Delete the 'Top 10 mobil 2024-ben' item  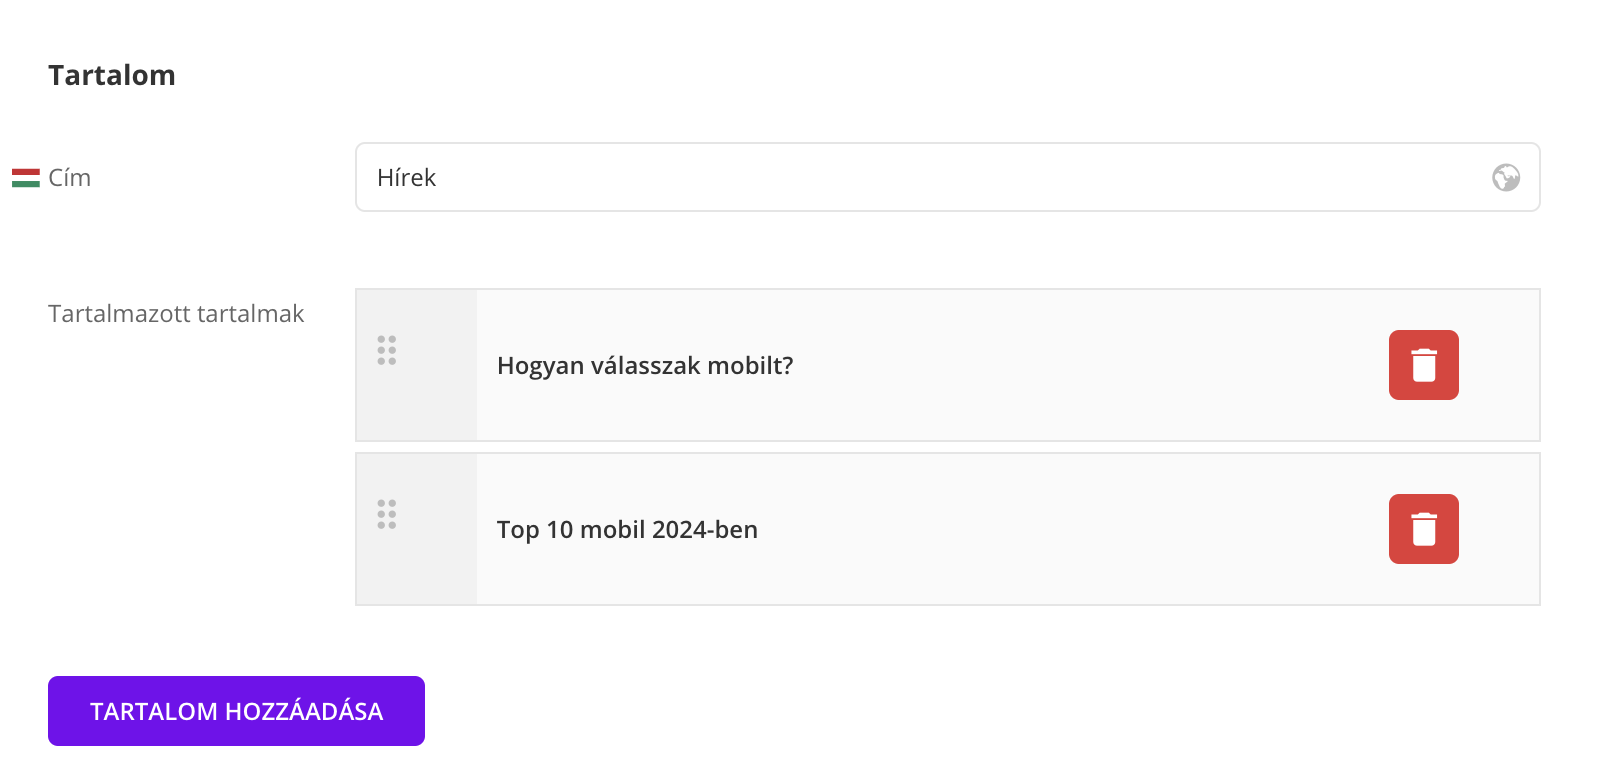pos(1423,529)
